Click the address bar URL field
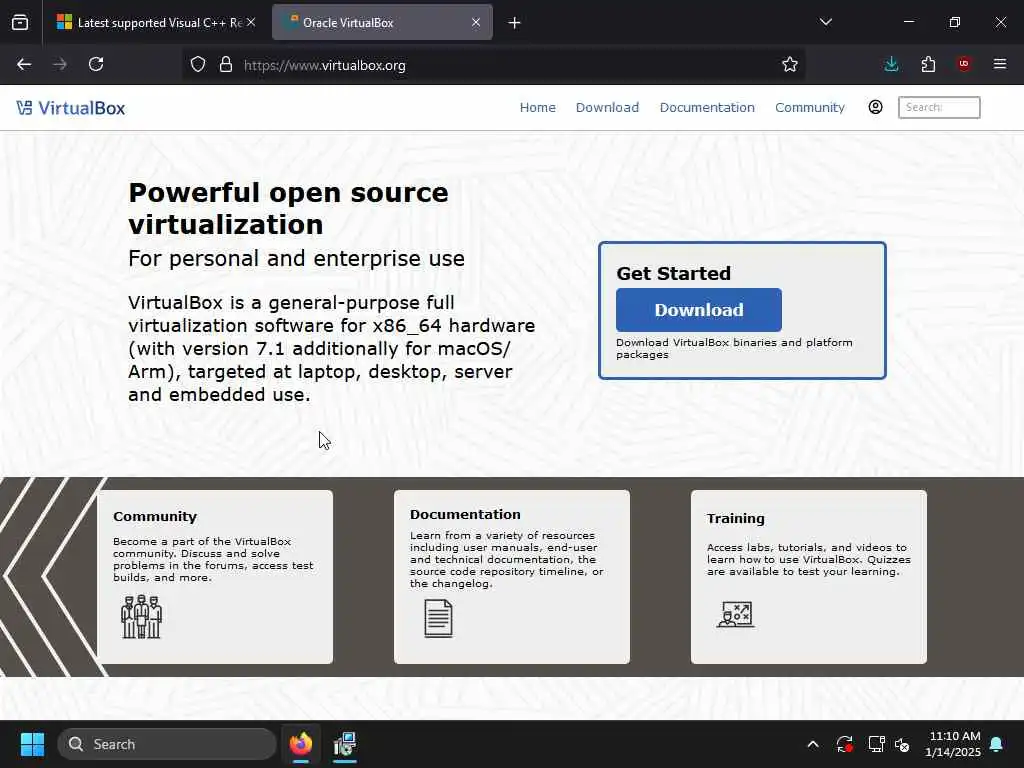Viewport: 1024px width, 768px height. point(496,65)
